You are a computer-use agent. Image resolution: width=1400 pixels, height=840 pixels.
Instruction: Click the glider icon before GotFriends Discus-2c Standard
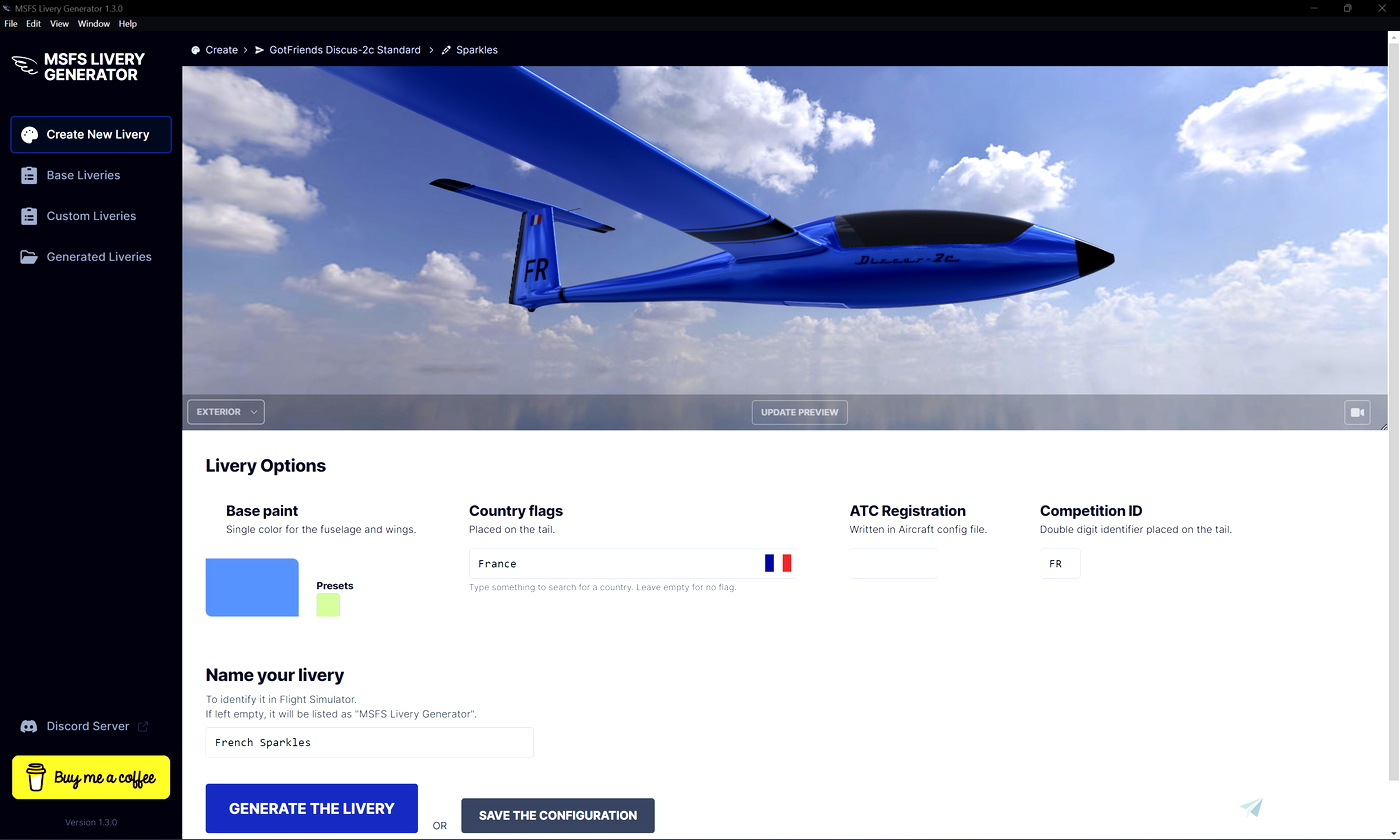click(x=259, y=49)
